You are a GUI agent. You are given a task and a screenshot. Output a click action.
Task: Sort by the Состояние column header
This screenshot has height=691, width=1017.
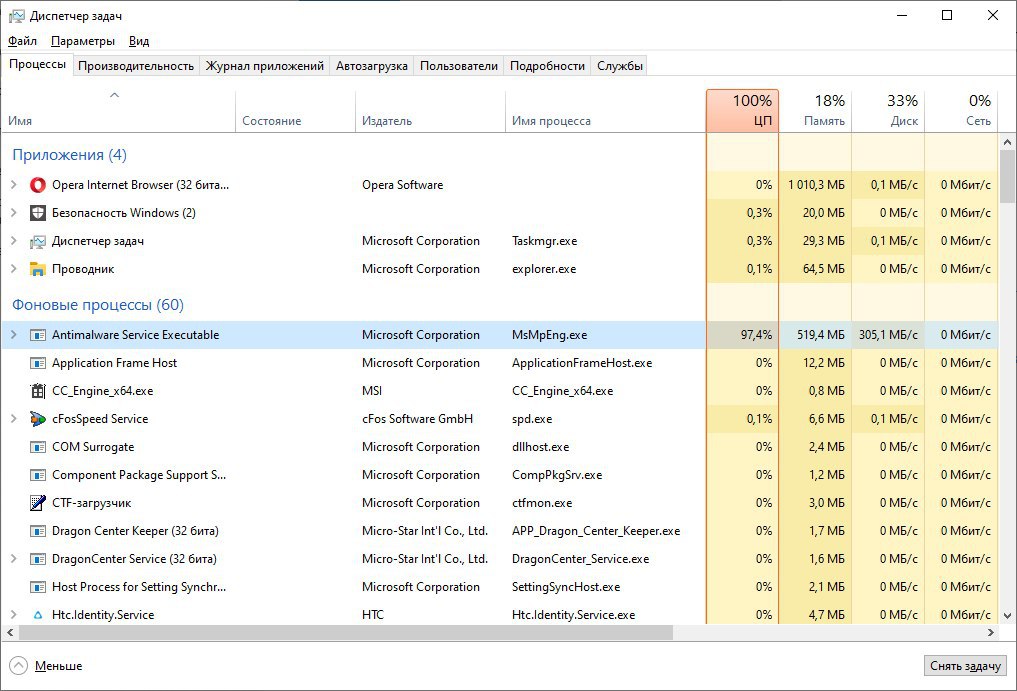[x=295, y=111]
